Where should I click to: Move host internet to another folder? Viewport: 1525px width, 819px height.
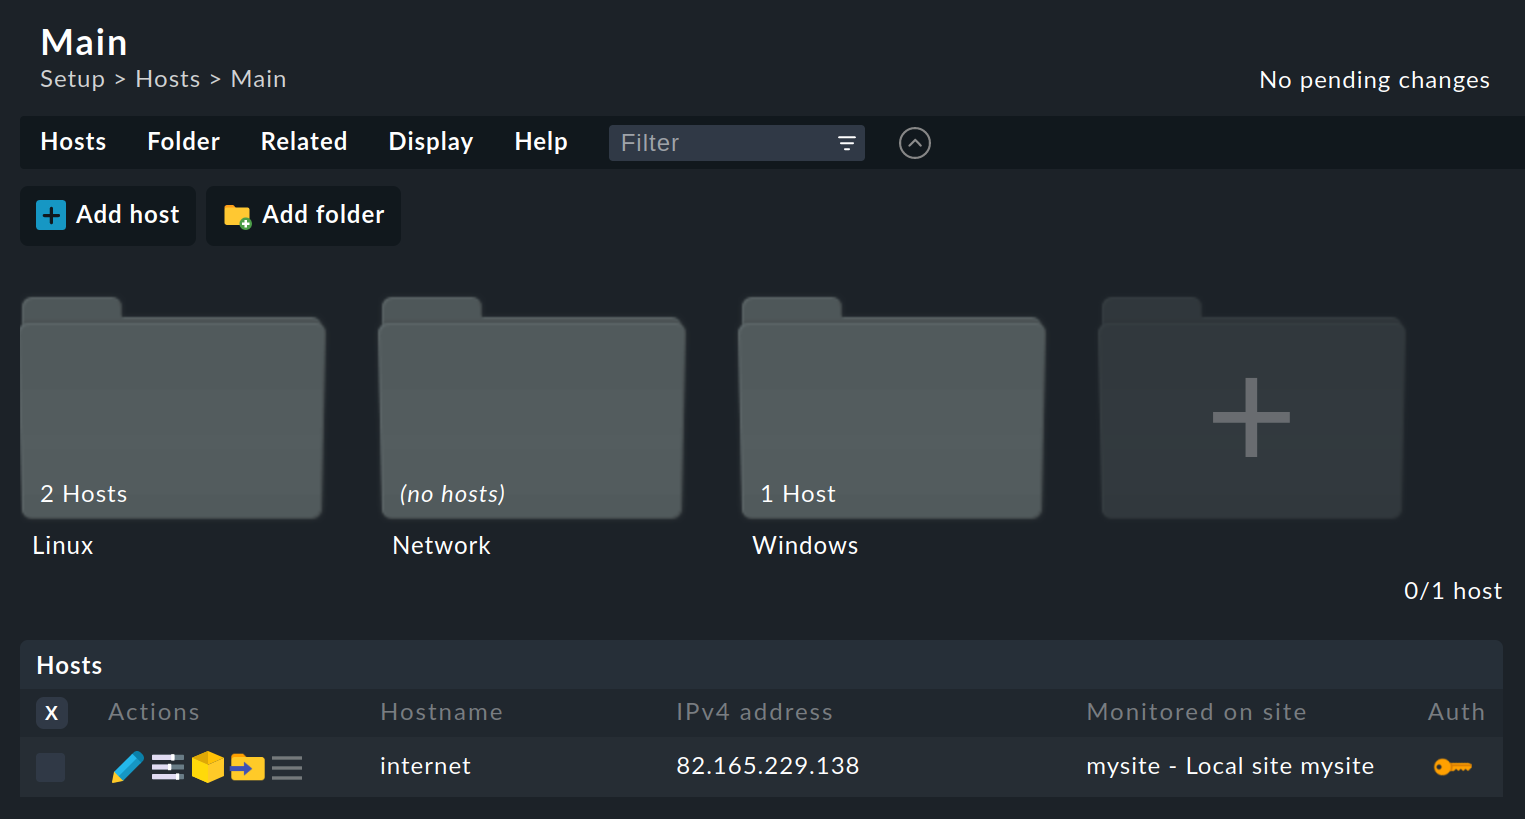click(247, 767)
